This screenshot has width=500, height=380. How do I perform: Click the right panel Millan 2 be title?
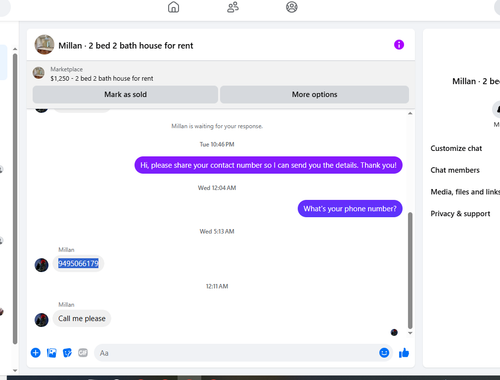pyautogui.click(x=476, y=81)
